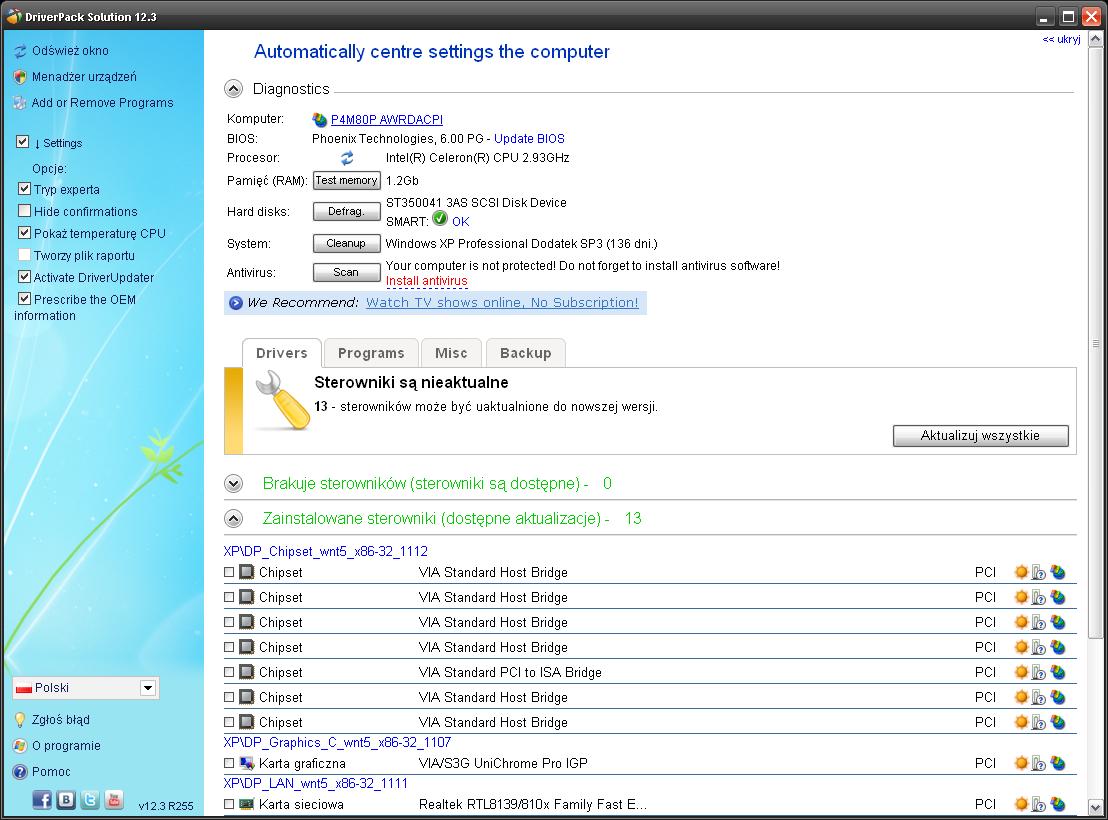The height and width of the screenshot is (820, 1108).
Task: Check the VIA/S3G UniChrome Pro IGP driver
Action: [x=229, y=763]
